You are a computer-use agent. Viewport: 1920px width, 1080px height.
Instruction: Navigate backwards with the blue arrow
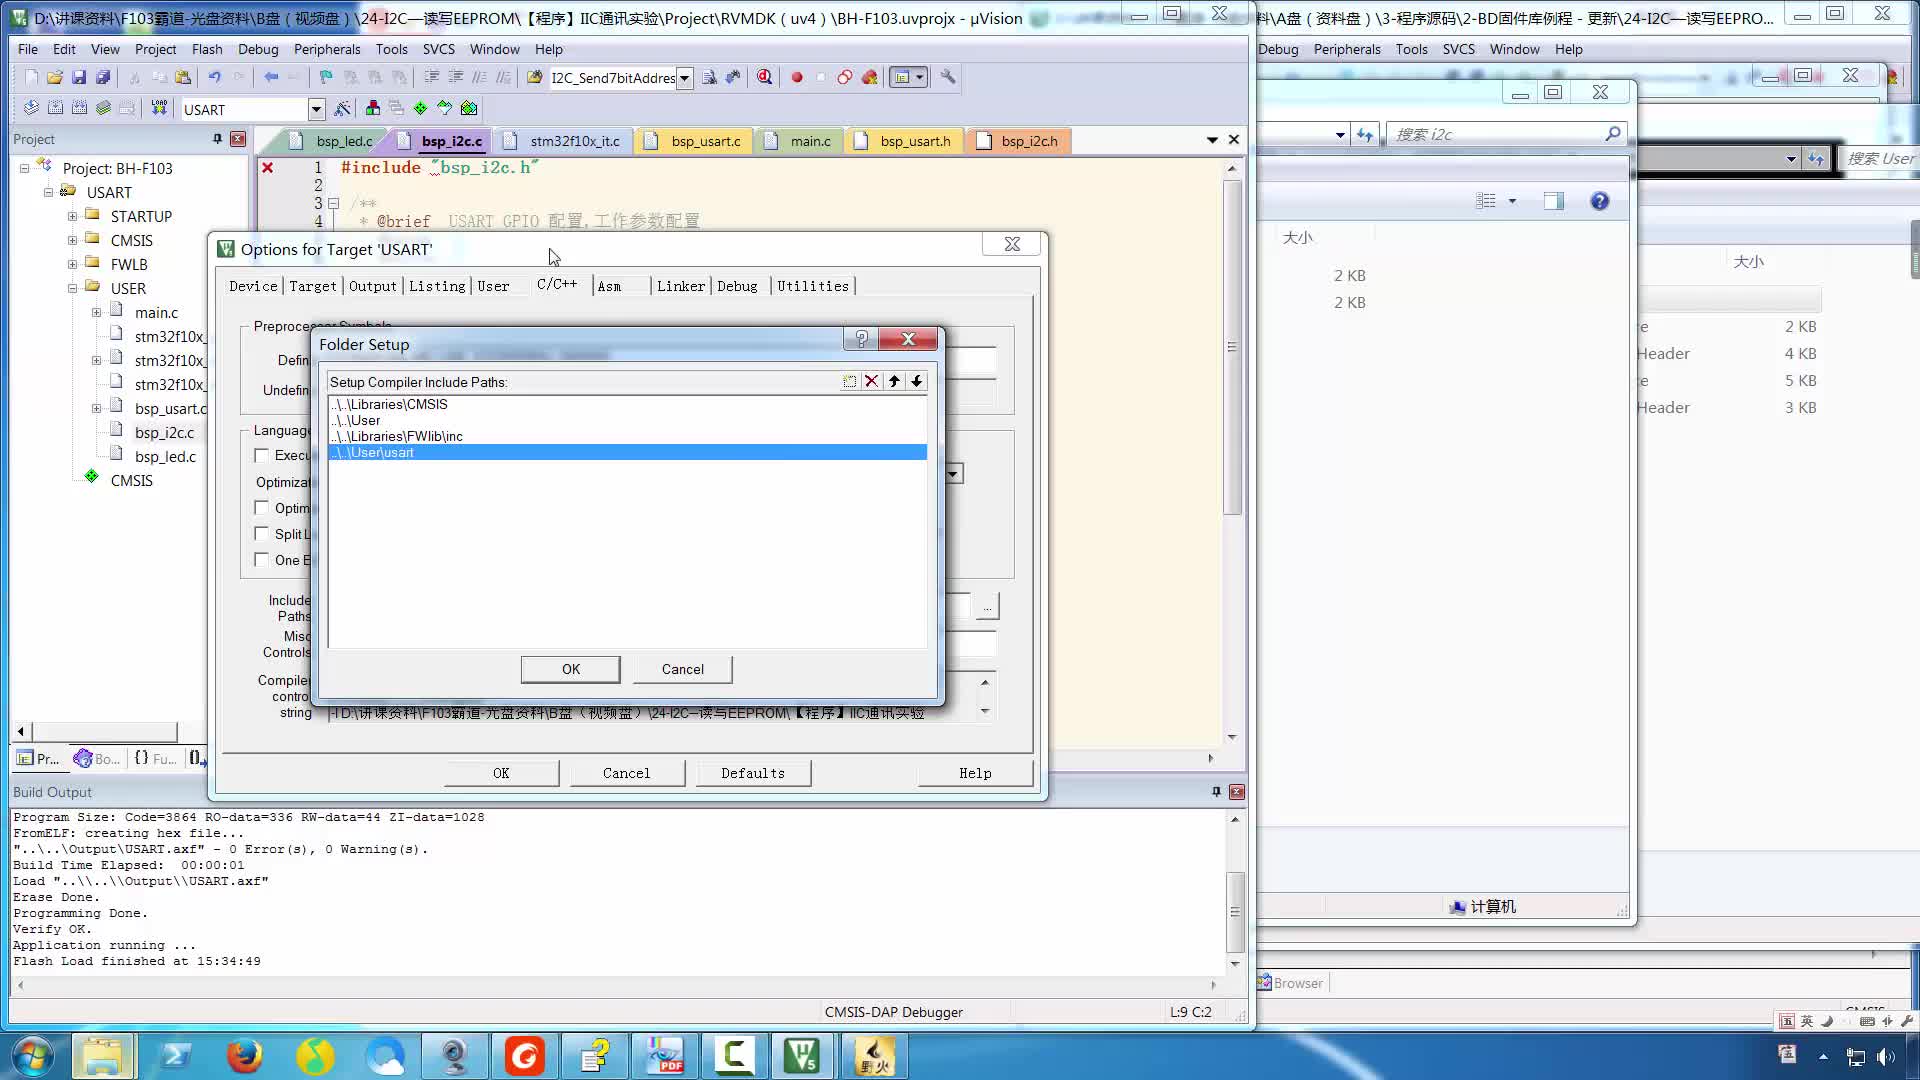pos(271,77)
